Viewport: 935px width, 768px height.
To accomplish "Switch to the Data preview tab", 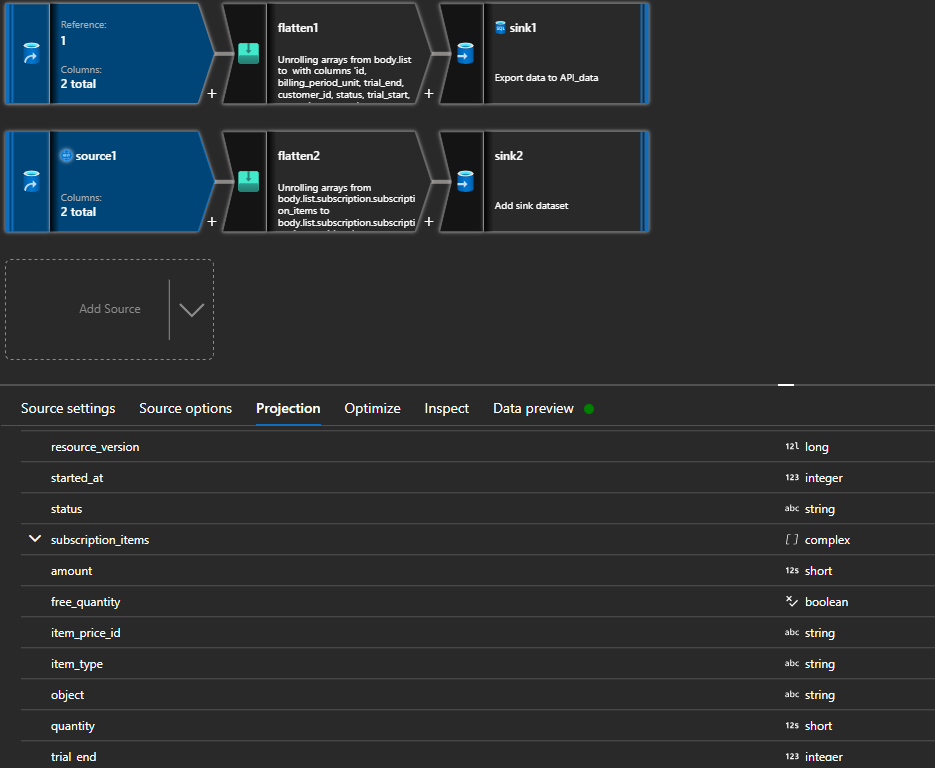I will 533,408.
